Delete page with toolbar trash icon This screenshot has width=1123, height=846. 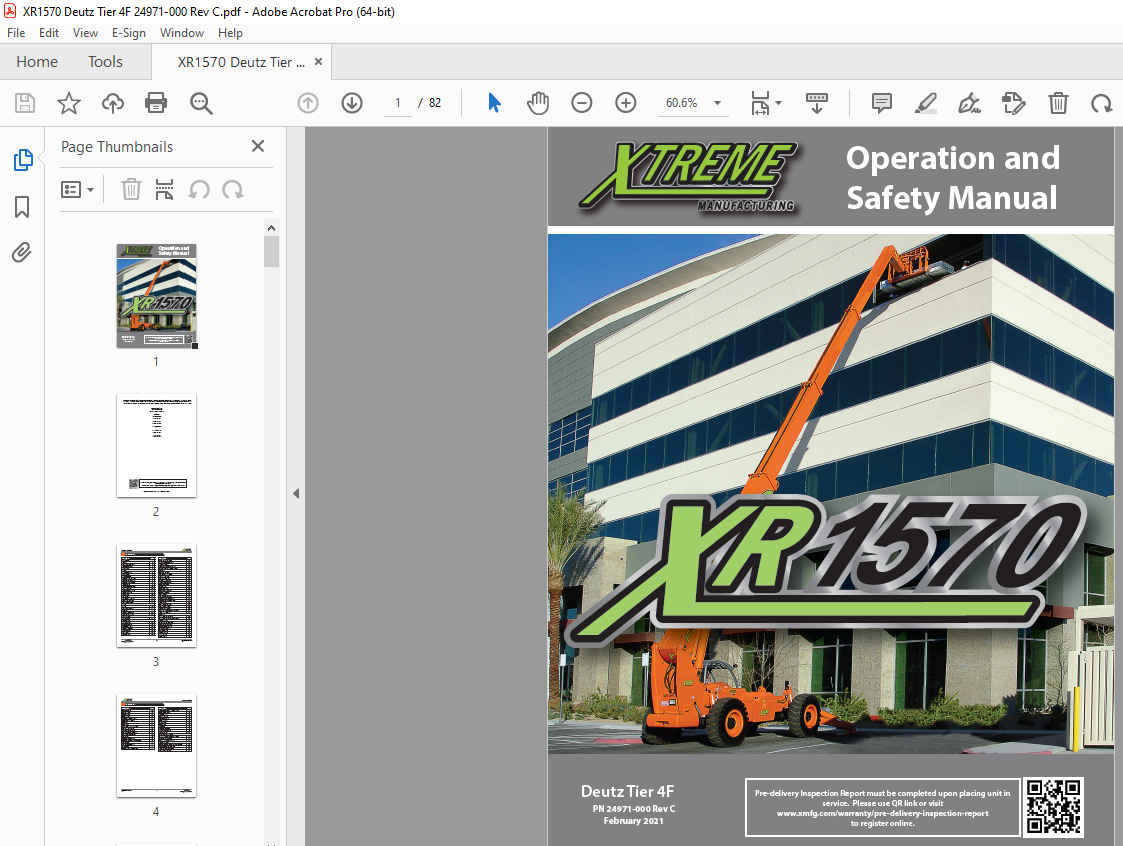pyautogui.click(x=1058, y=103)
